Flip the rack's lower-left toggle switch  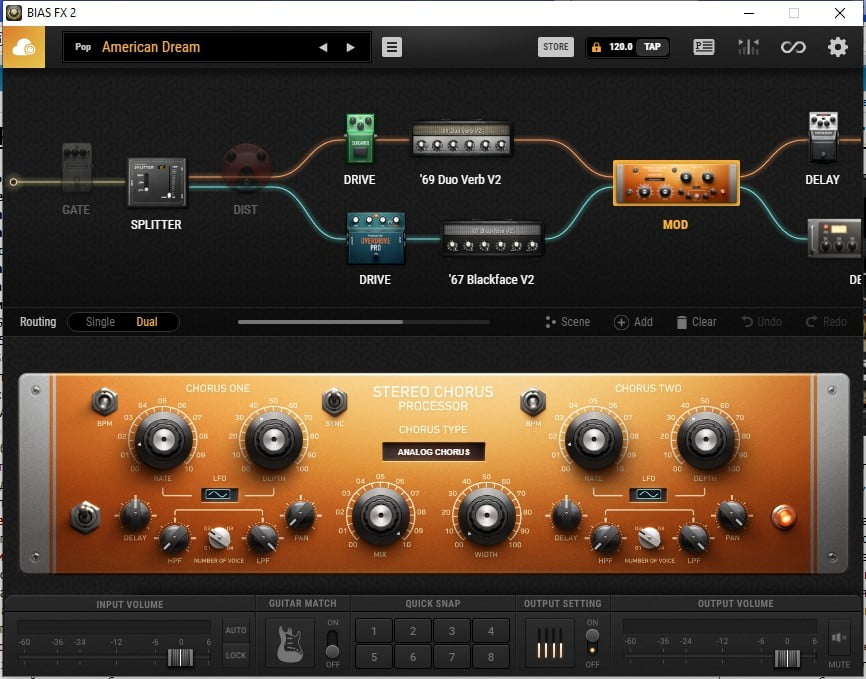[x=85, y=517]
